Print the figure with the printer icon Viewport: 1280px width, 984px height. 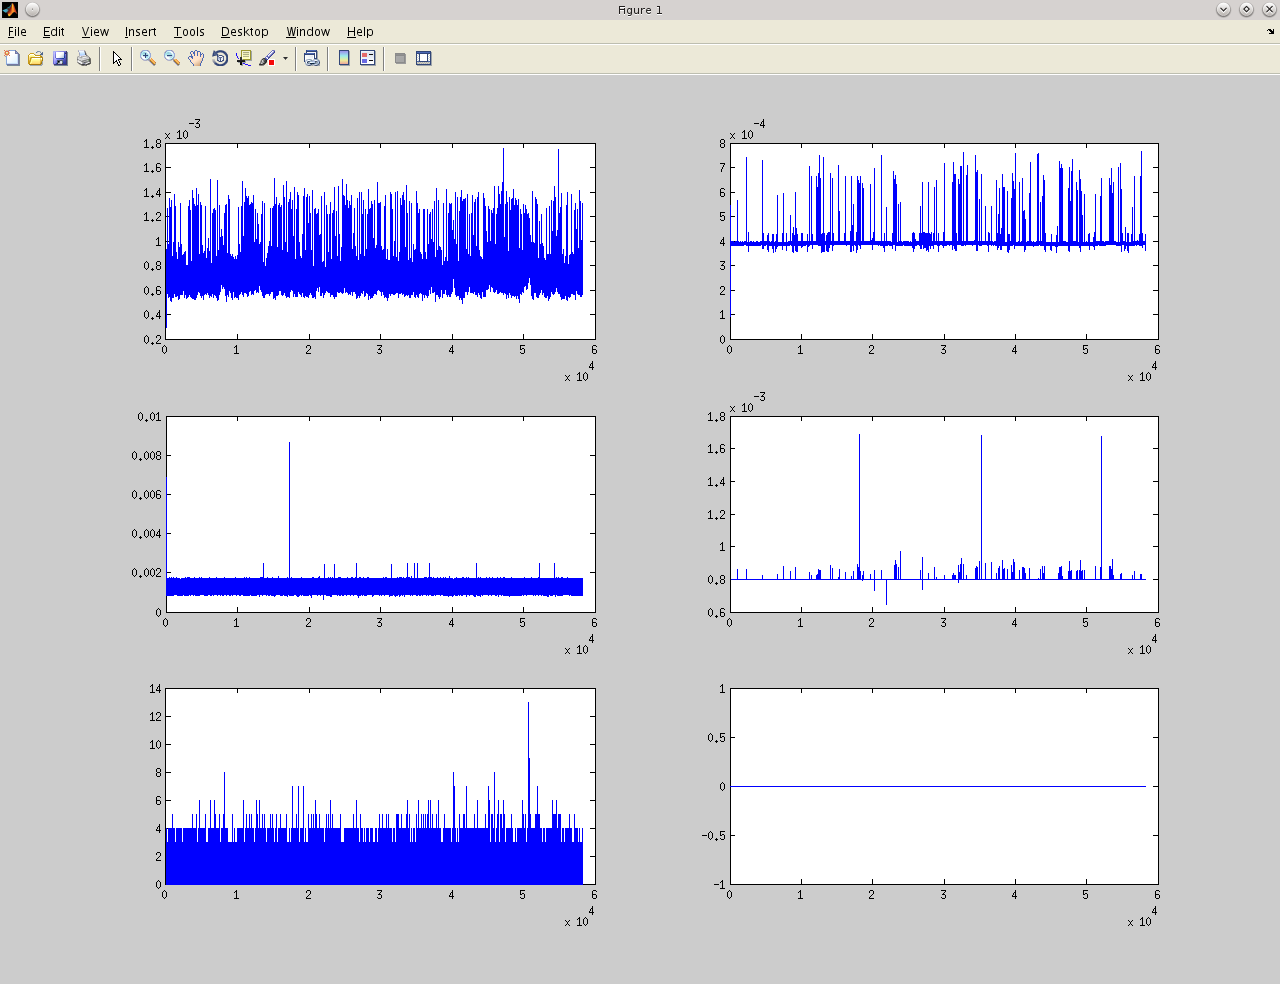tap(84, 59)
